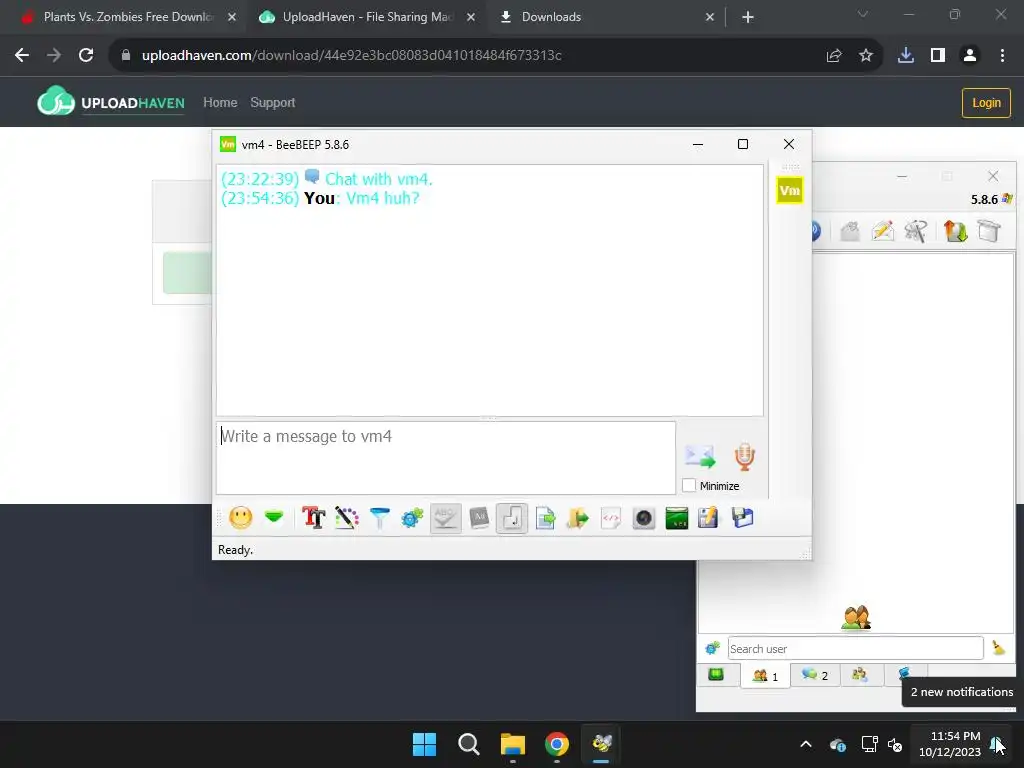1024x768 pixels.
Task: Open the emoticon picker in chat toolbar
Action: coord(240,518)
